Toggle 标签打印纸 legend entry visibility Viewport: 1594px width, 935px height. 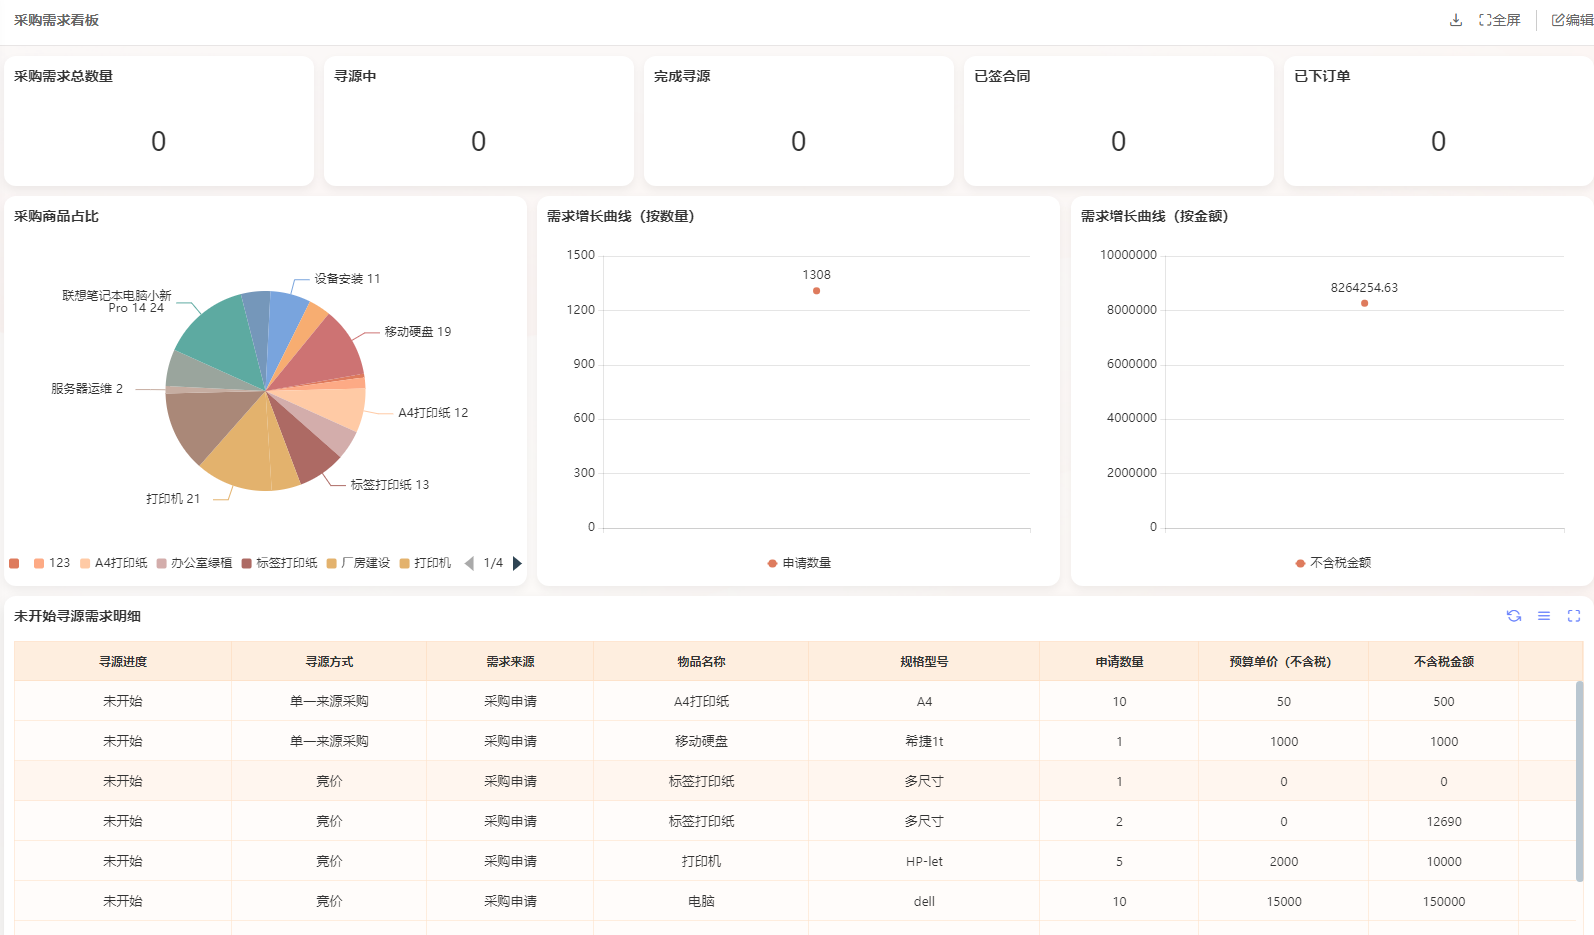[280, 563]
